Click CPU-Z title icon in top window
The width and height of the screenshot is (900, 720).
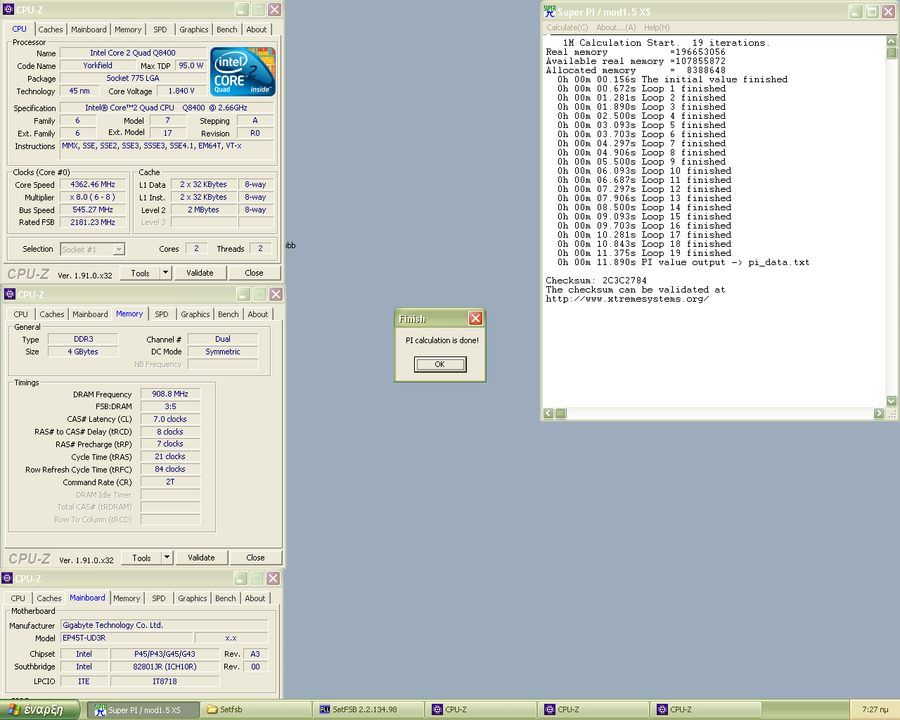[9, 9]
